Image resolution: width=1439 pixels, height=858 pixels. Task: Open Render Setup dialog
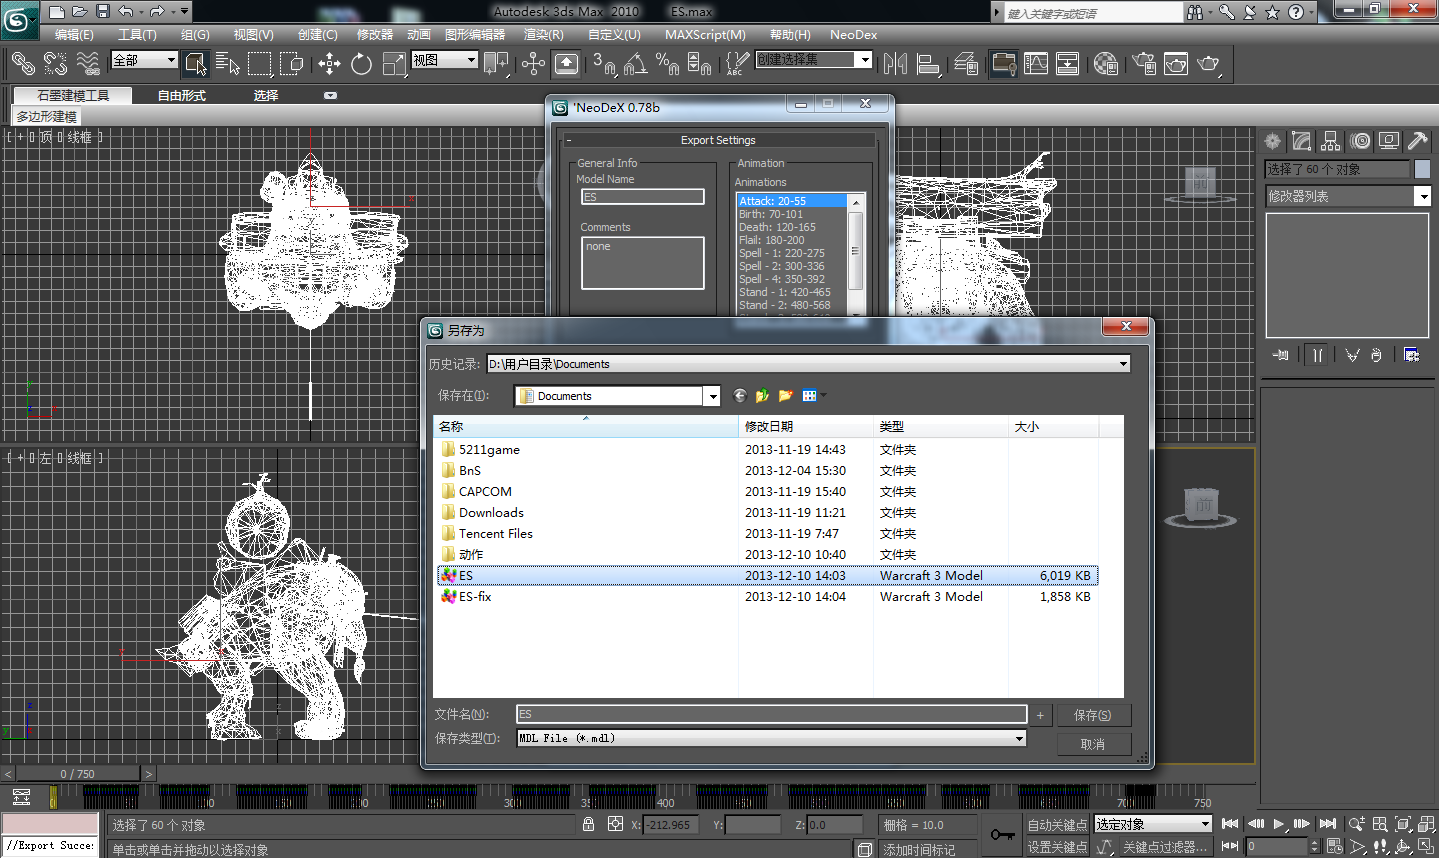(1144, 64)
